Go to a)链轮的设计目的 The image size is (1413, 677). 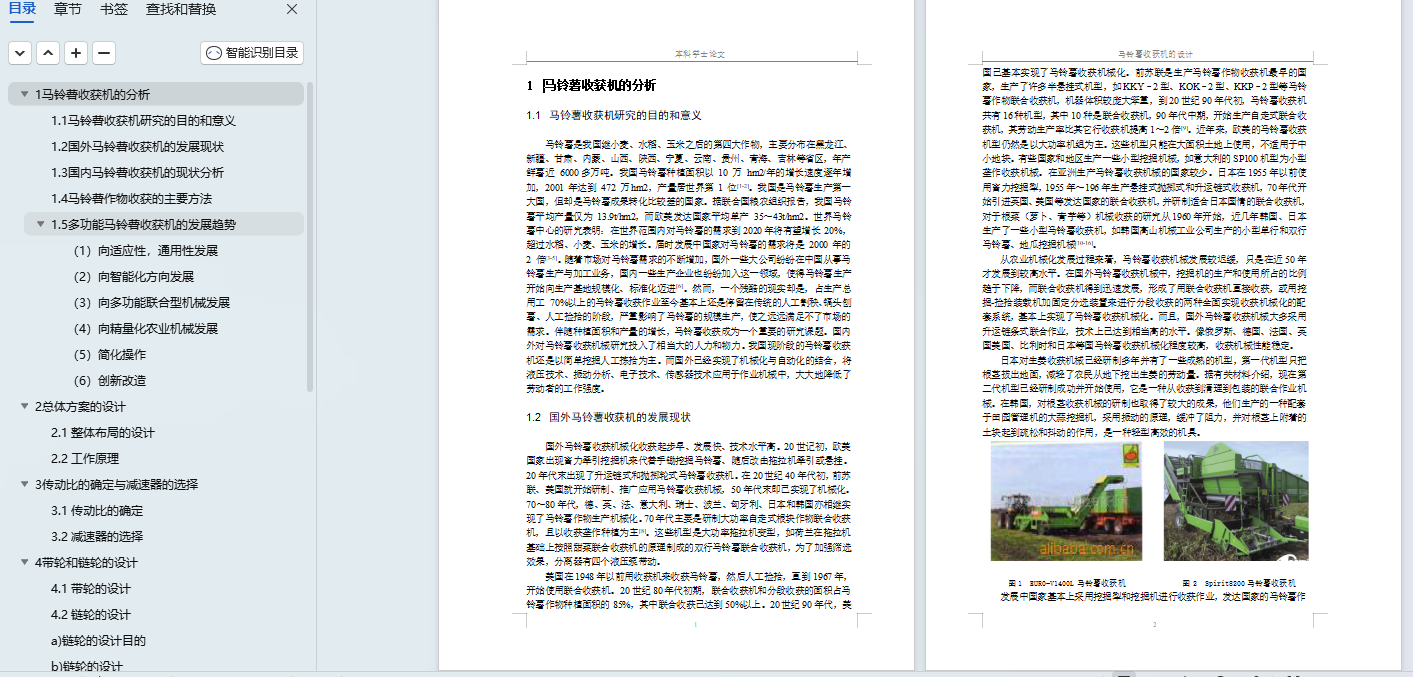98,641
